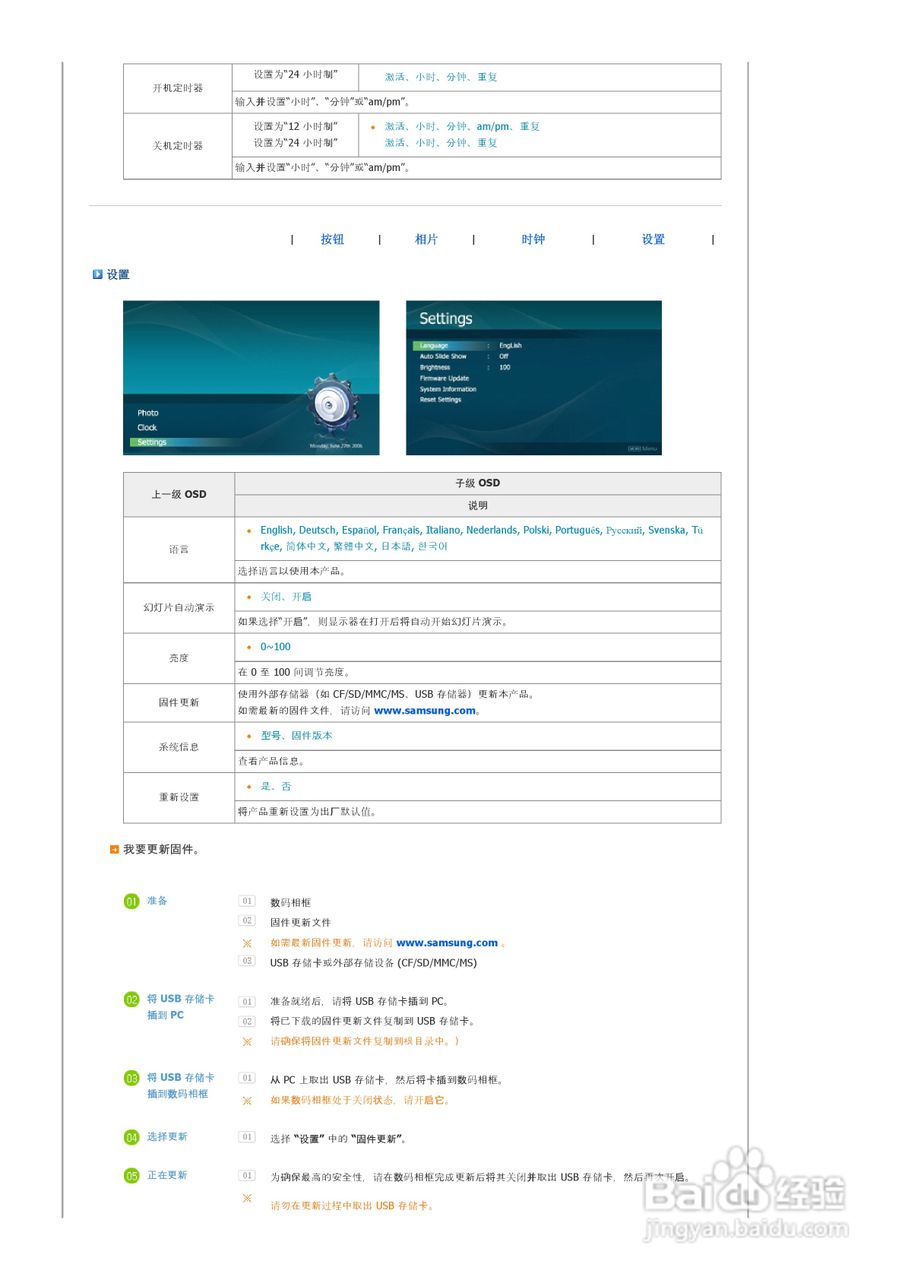Click the green 04 step icon for 选择更新
Viewport: 905px width, 1280px height.
point(132,1137)
